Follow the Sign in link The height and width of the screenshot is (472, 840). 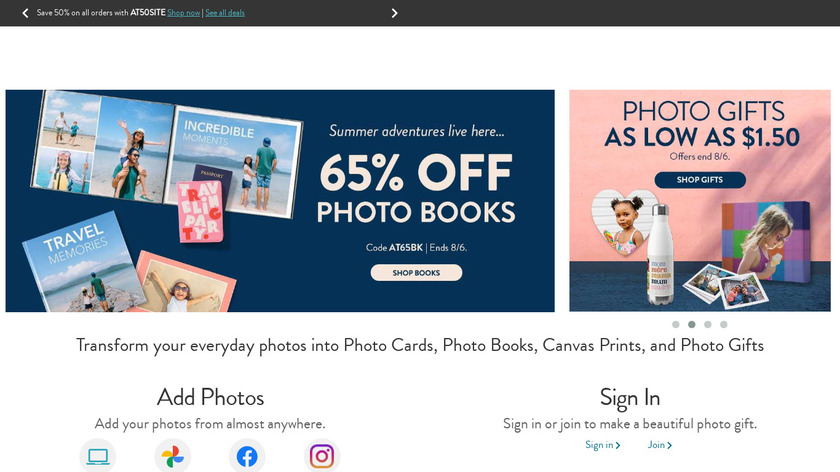(599, 445)
